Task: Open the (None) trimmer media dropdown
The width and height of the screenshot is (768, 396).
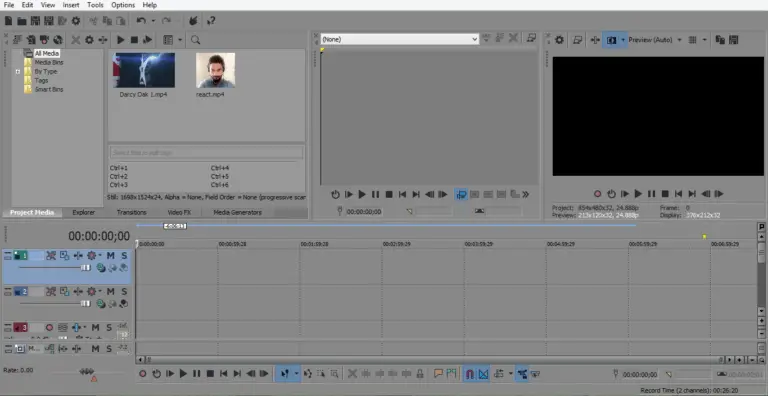Action: point(400,39)
